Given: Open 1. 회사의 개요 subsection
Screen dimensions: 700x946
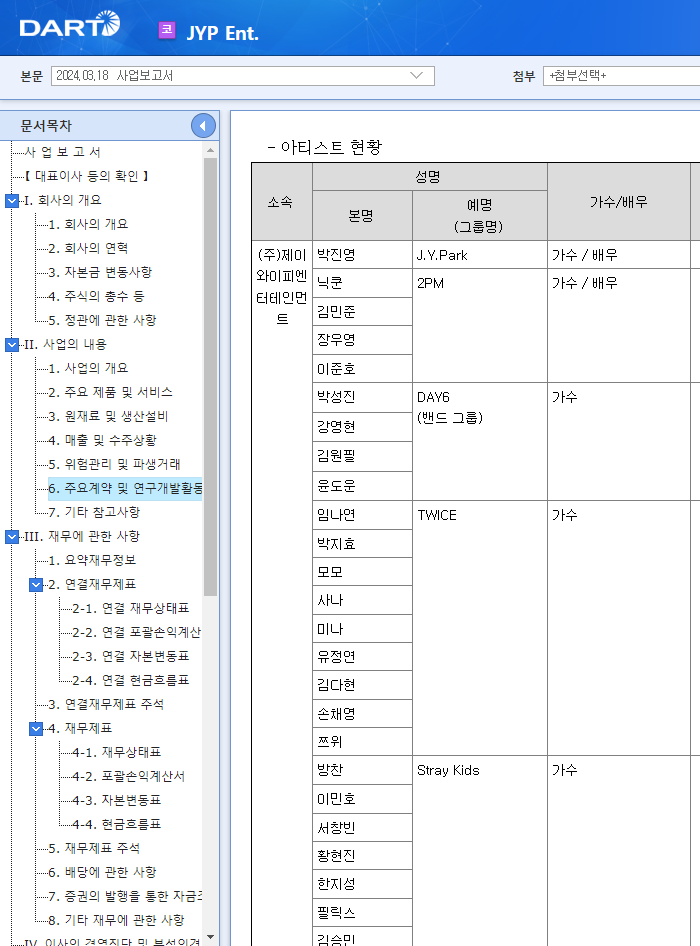Looking at the screenshot, I should (x=88, y=224).
